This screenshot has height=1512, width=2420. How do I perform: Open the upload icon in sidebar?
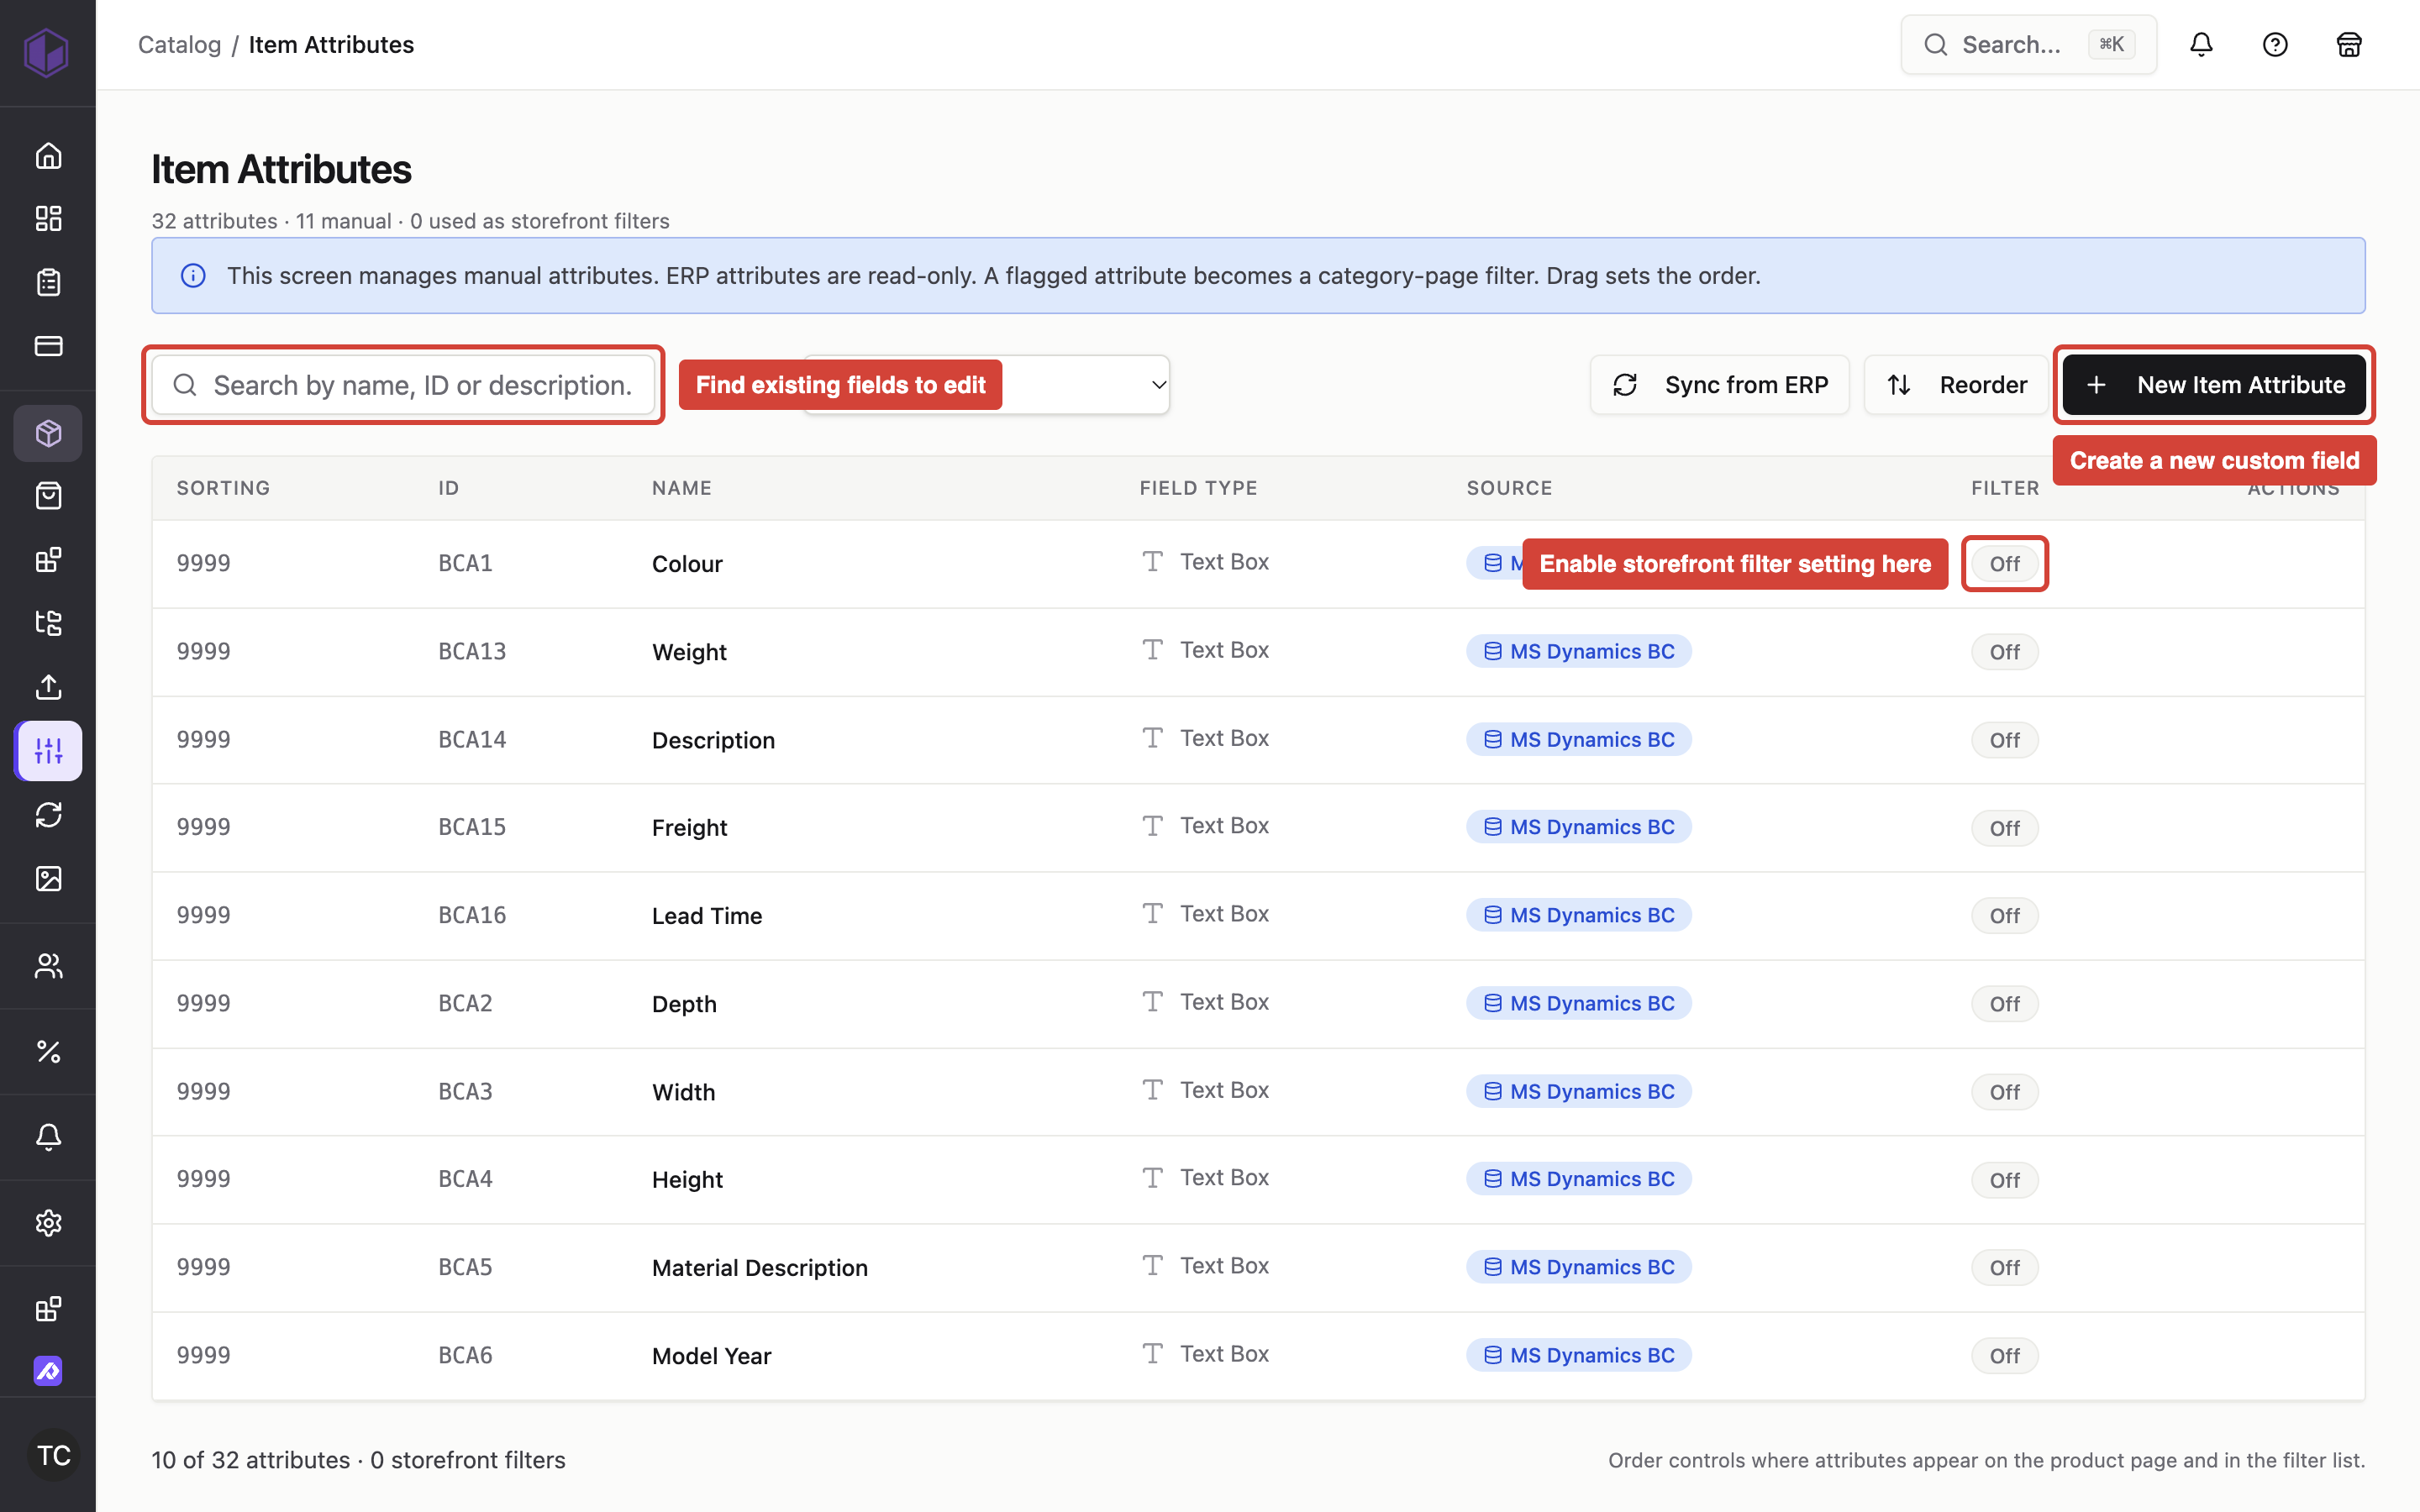(48, 687)
